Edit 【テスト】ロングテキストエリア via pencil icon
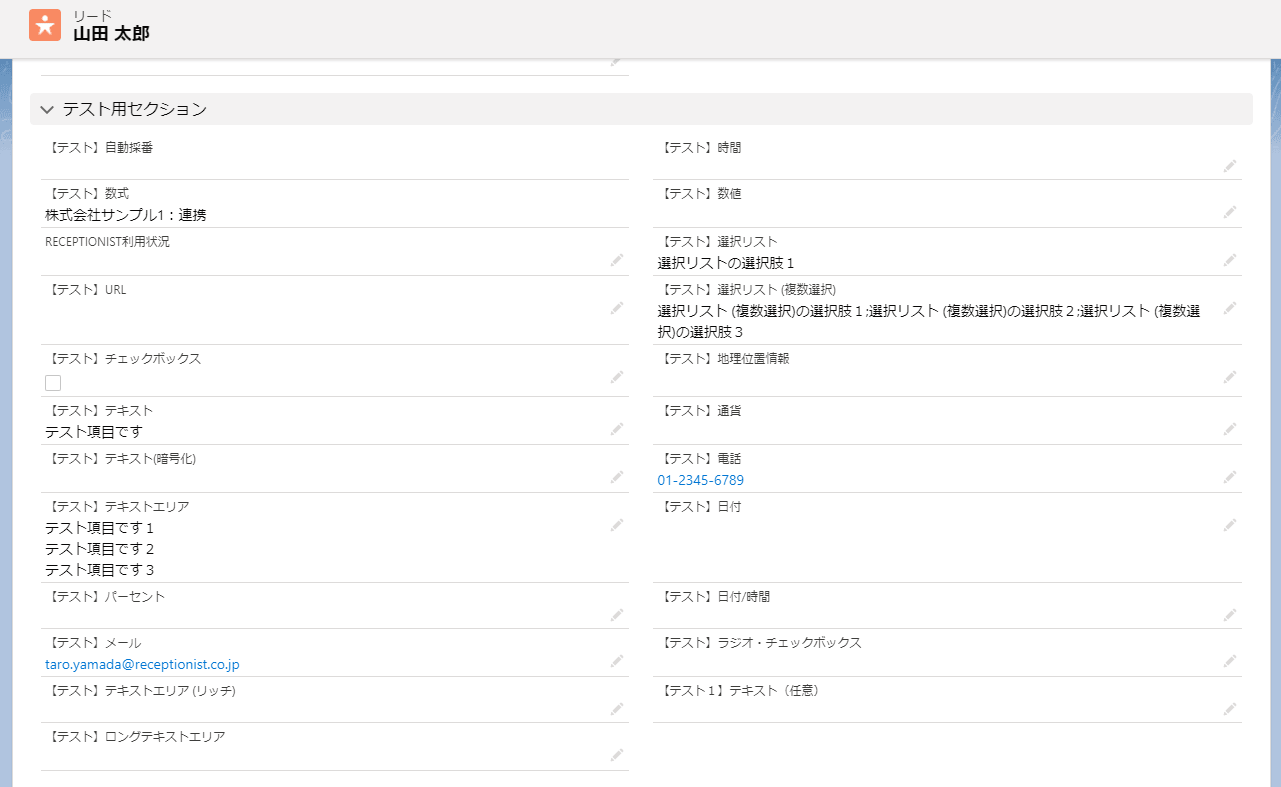1281x787 pixels. [617, 755]
